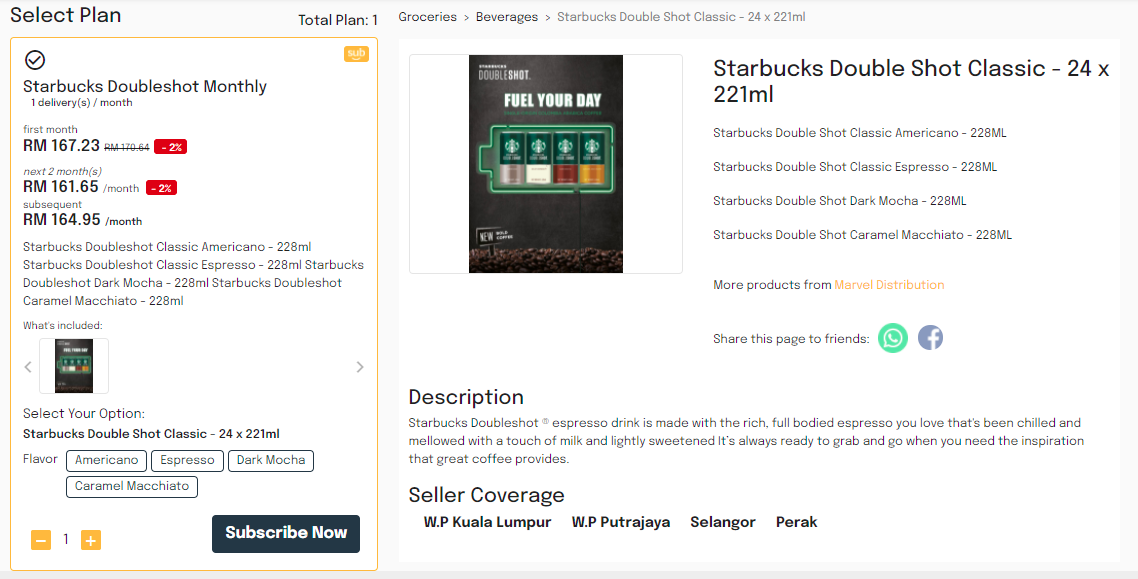Show next included item with right chevron

coord(360,367)
